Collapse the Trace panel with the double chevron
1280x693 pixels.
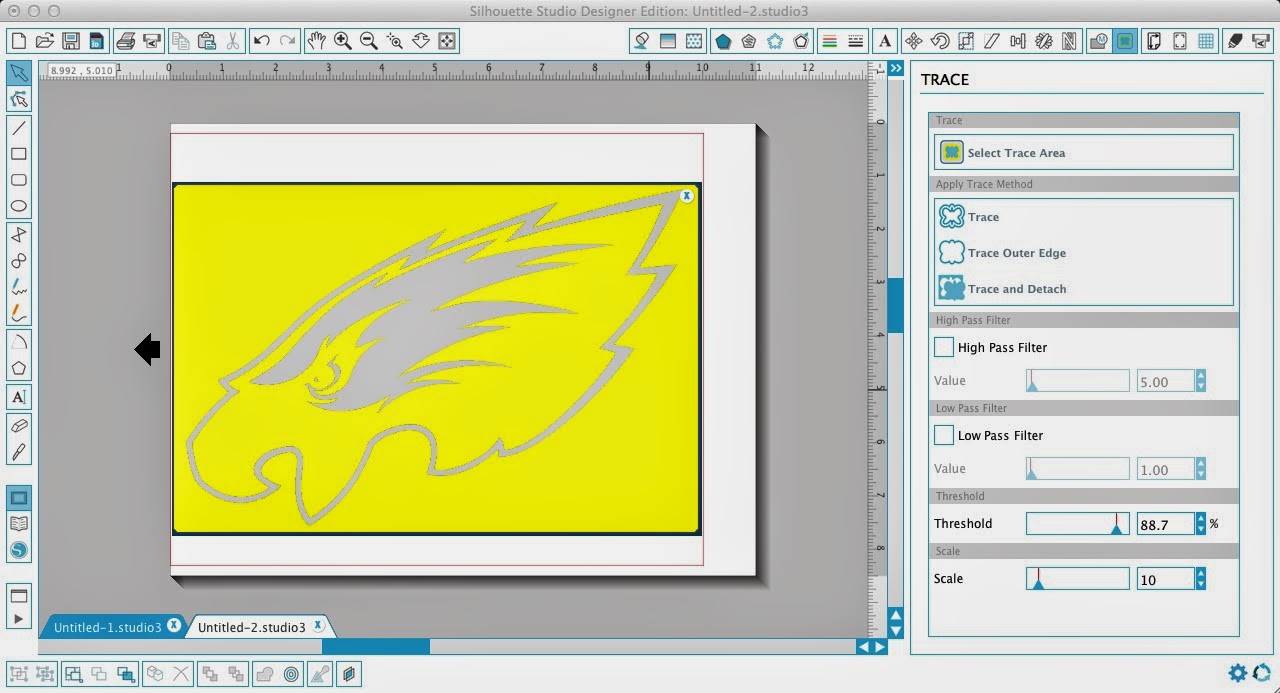pyautogui.click(x=895, y=68)
